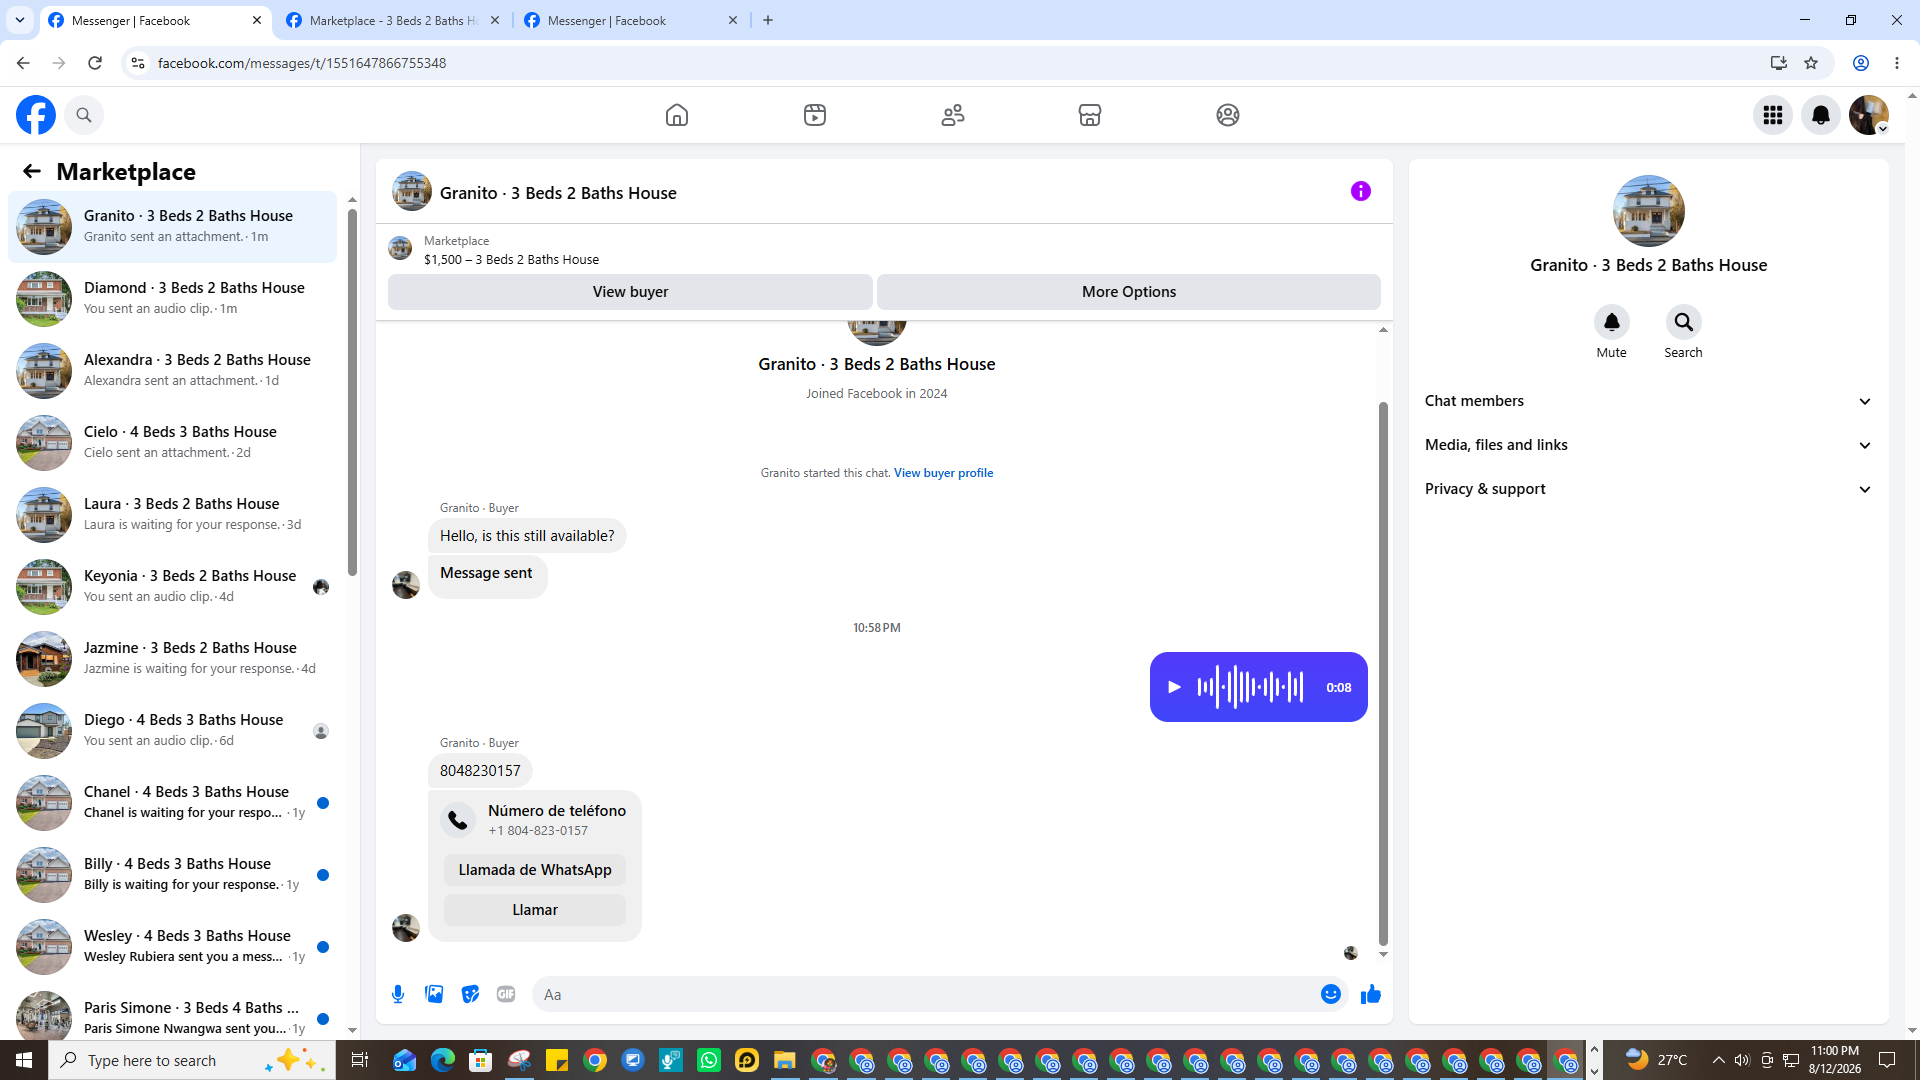Open Jazmine · 3 Beds 2 Baths House chat

[173, 659]
